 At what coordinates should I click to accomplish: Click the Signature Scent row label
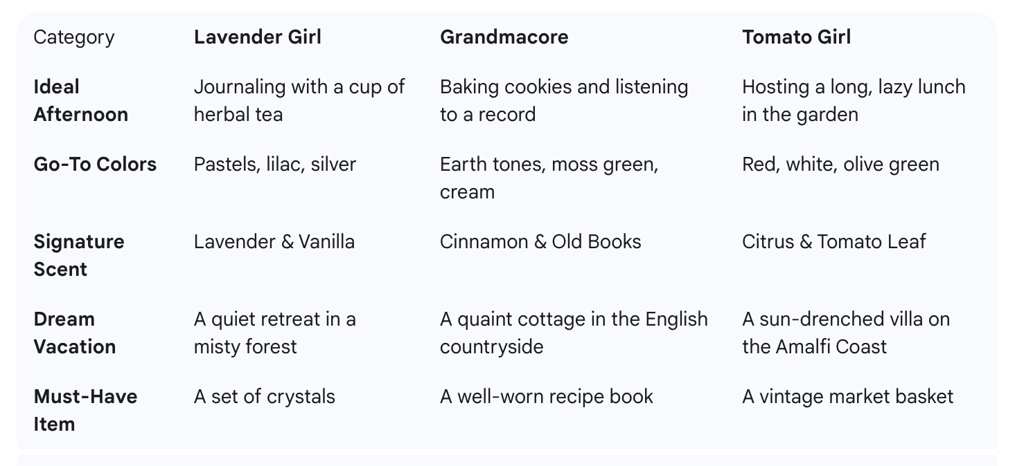78,255
